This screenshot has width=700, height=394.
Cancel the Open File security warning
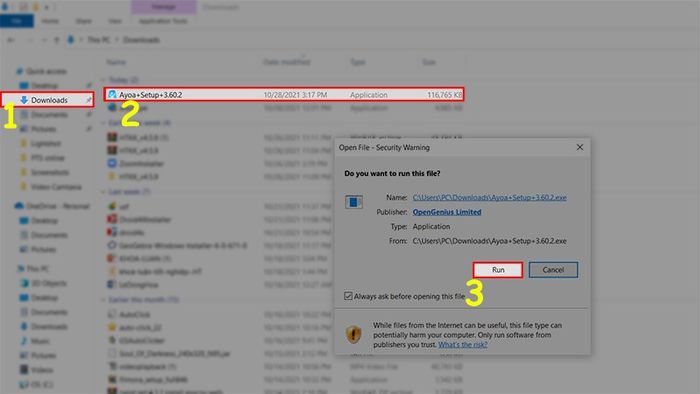tap(553, 270)
